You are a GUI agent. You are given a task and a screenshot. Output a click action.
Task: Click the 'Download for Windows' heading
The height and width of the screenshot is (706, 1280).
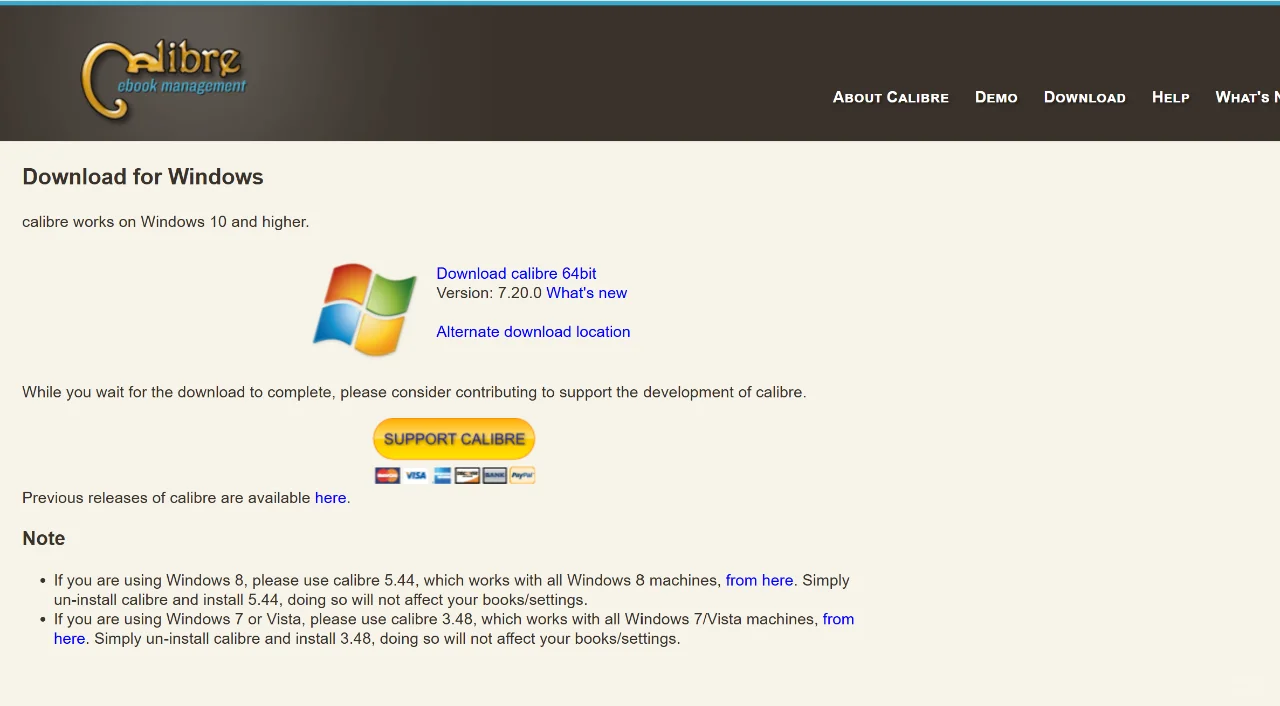(x=143, y=177)
